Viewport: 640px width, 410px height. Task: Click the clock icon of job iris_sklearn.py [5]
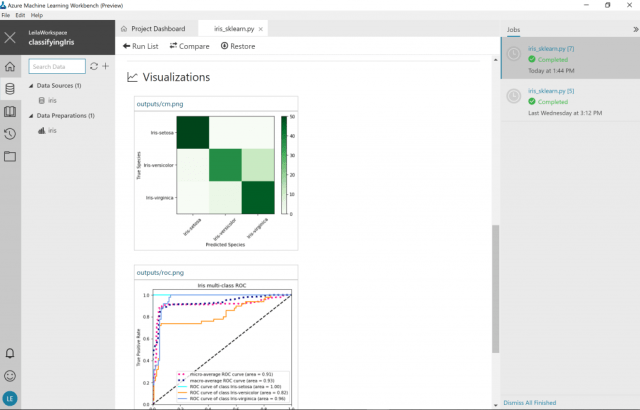[x=514, y=96]
